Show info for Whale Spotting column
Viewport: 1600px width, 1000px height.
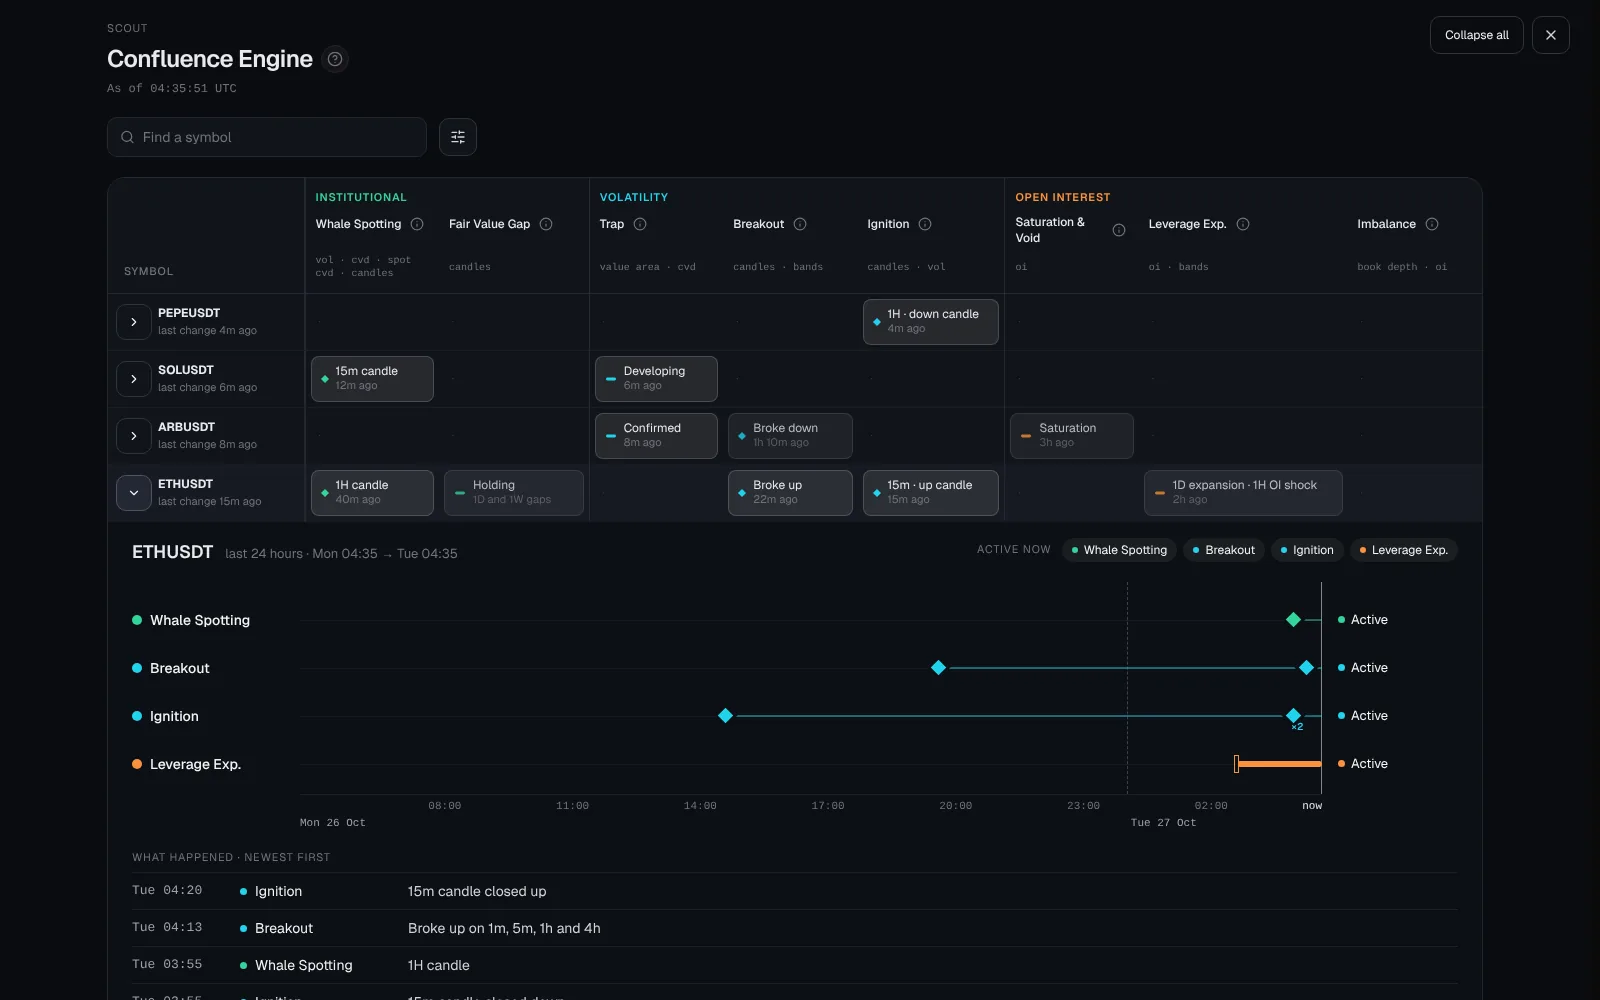click(417, 224)
